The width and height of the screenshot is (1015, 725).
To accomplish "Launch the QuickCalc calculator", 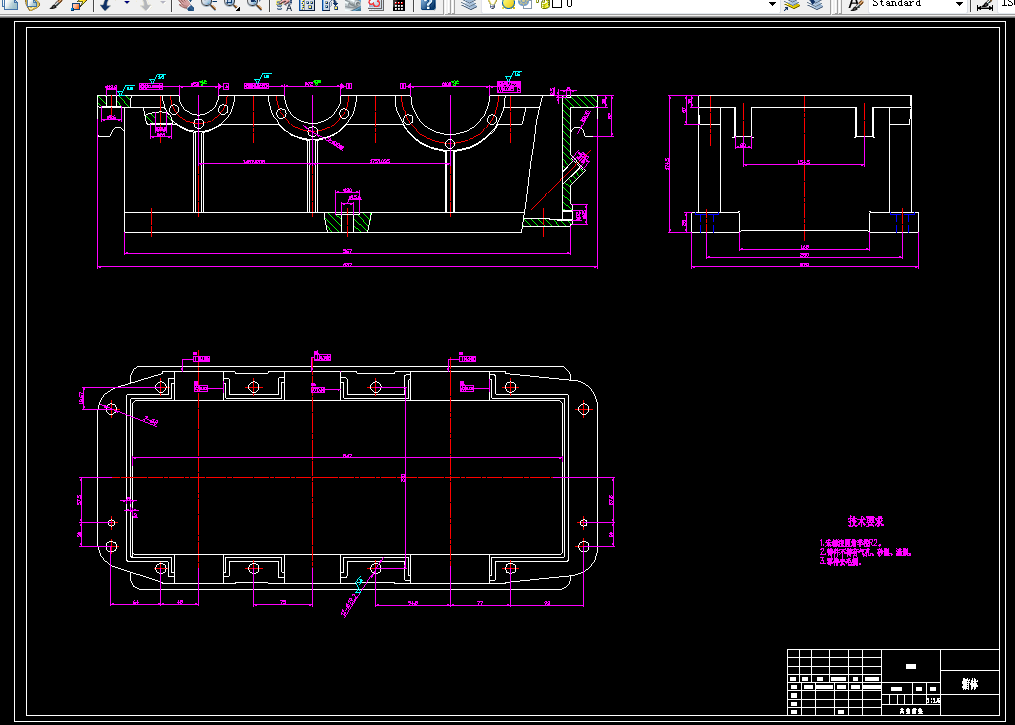I will [x=399, y=3].
